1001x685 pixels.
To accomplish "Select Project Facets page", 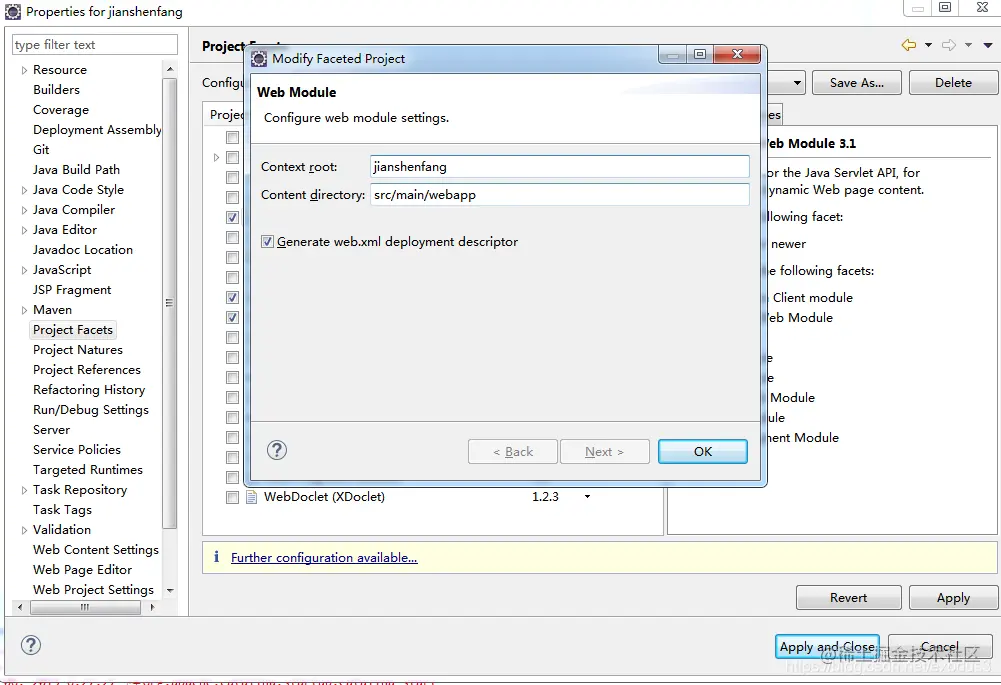I will coord(73,329).
